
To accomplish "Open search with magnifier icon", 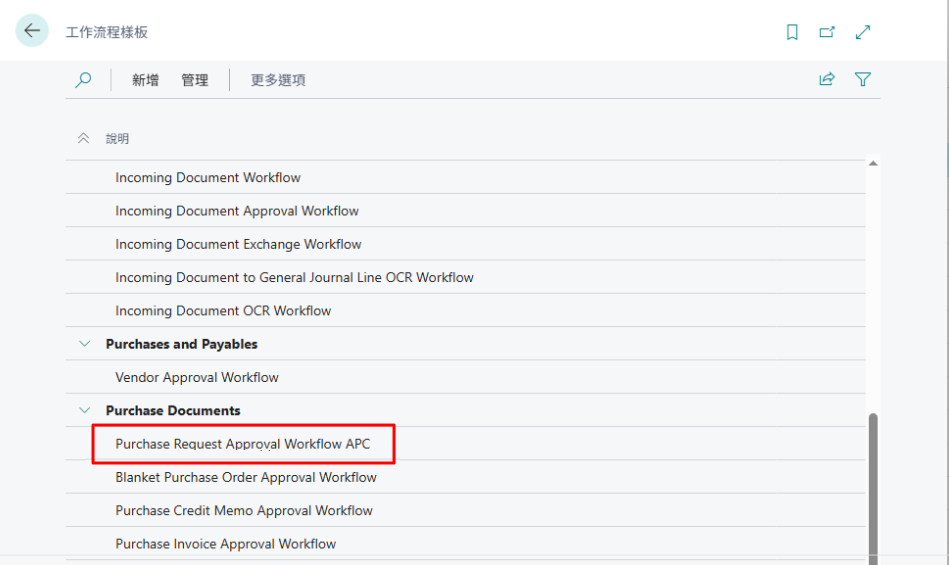I will (83, 80).
